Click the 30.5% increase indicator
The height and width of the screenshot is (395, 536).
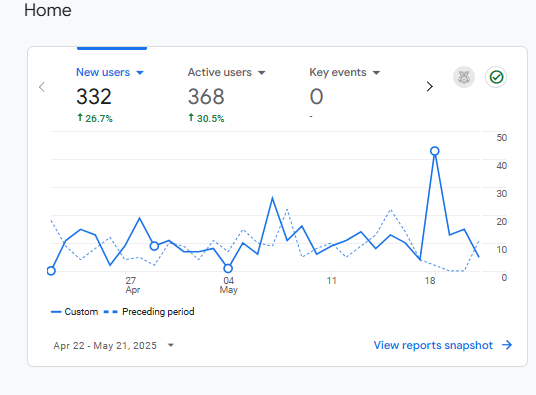click(206, 118)
